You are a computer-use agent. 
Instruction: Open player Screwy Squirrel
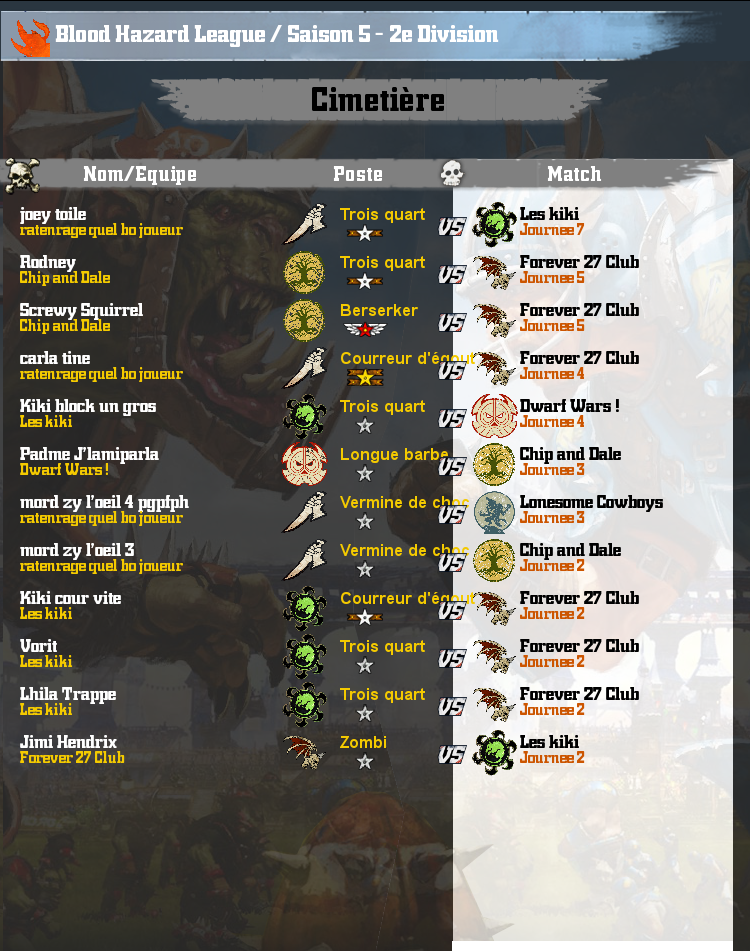(81, 310)
